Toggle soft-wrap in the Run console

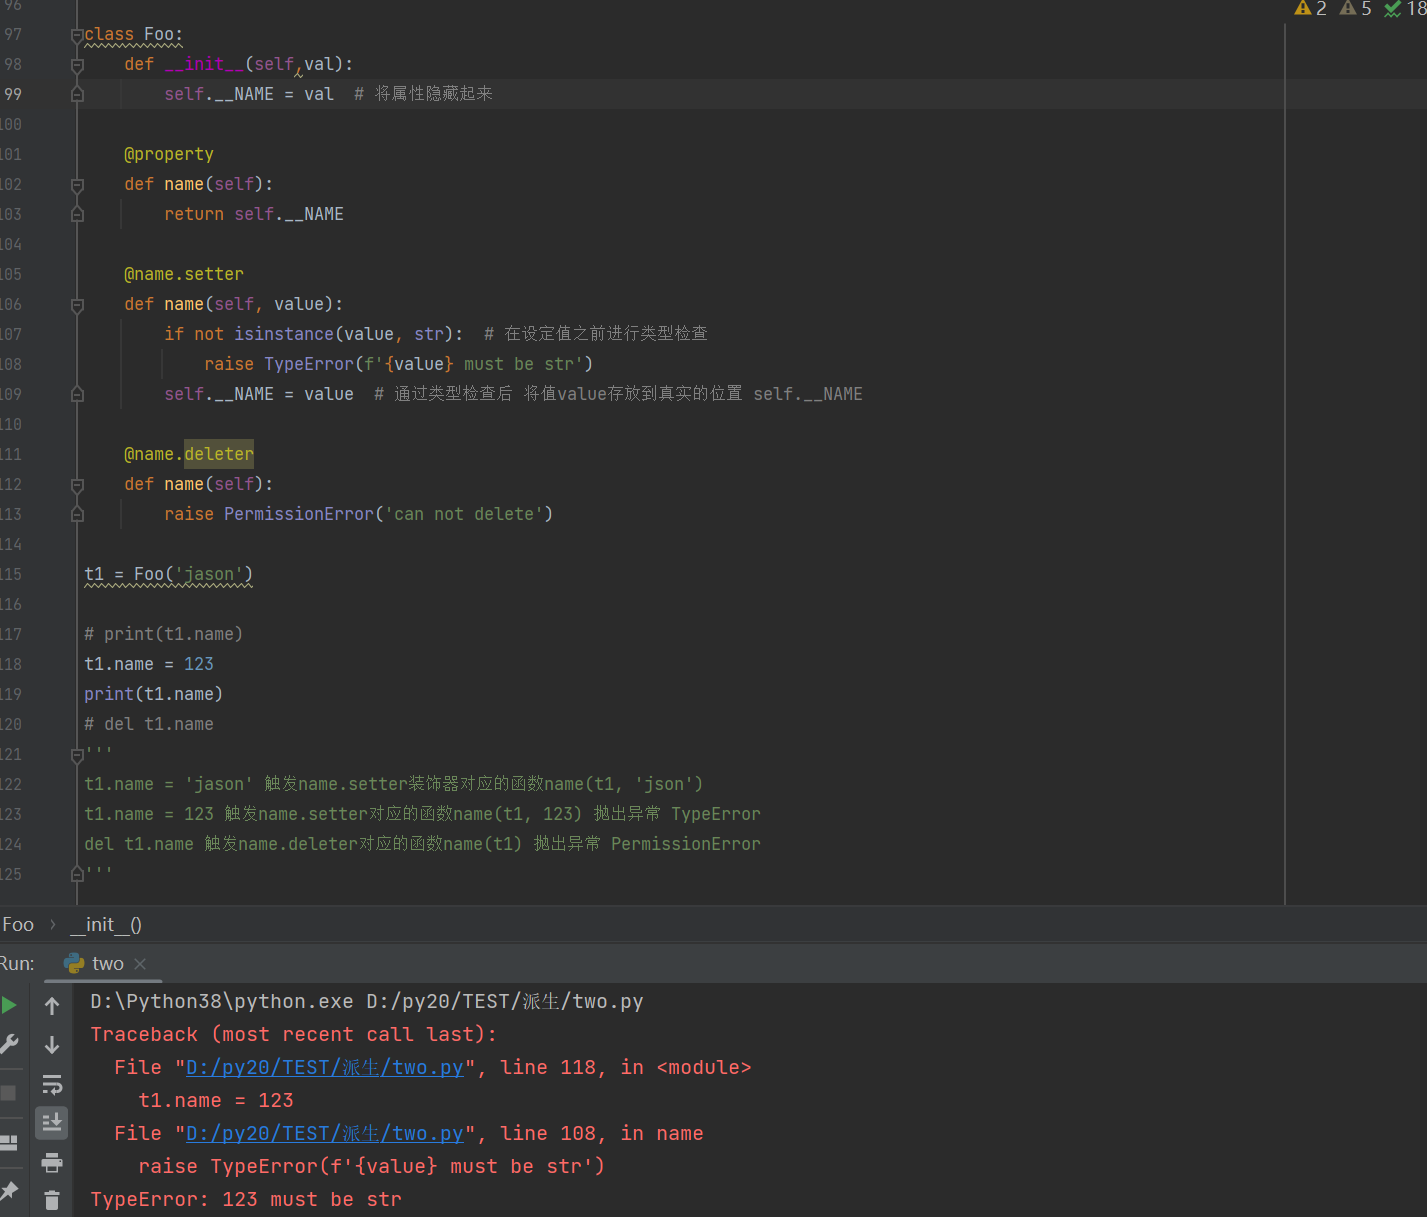52,1084
